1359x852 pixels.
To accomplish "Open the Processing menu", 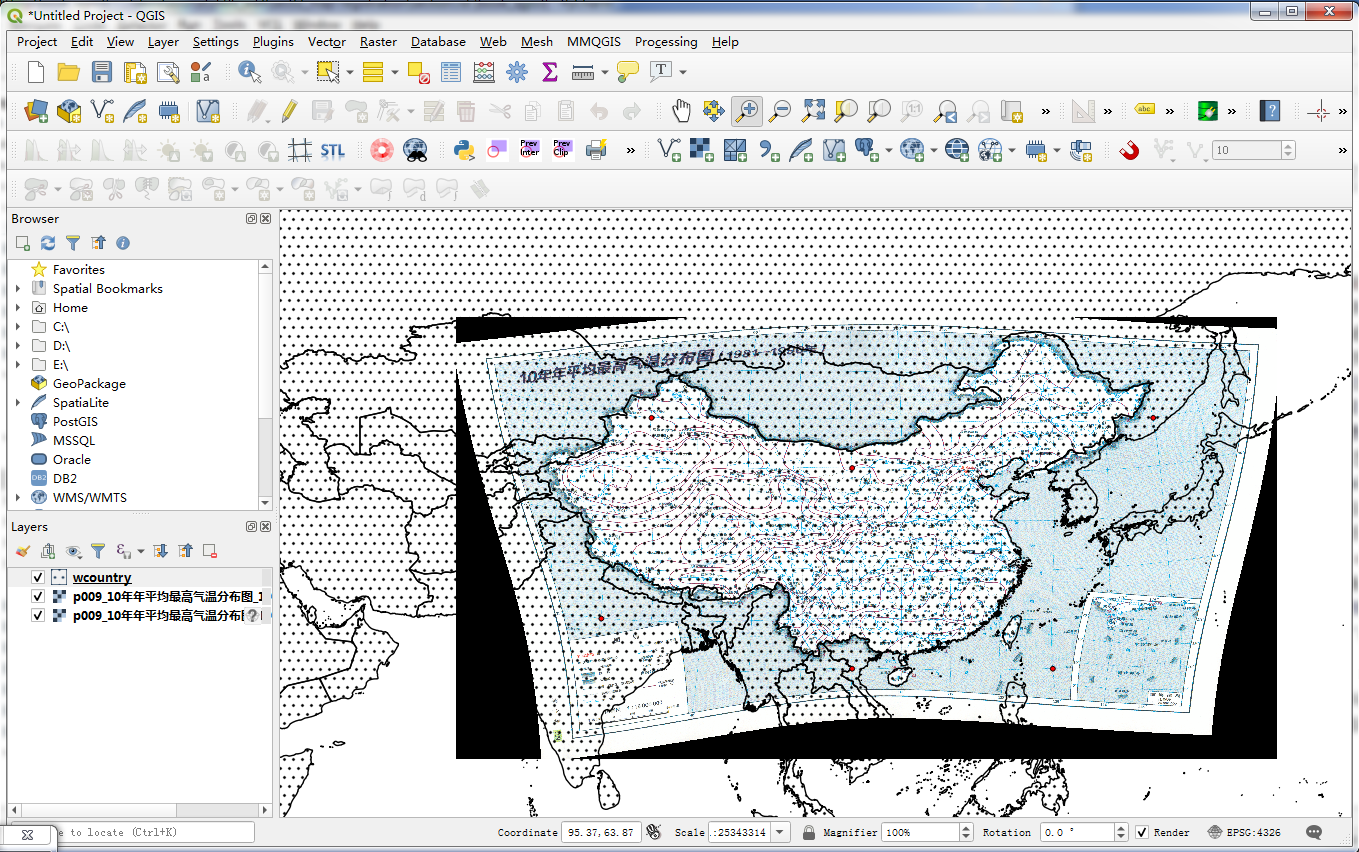I will pos(666,42).
